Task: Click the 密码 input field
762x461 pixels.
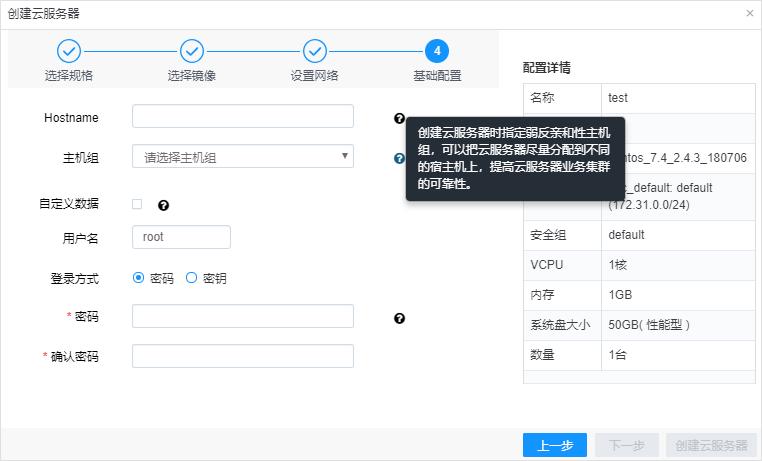Action: (242, 316)
